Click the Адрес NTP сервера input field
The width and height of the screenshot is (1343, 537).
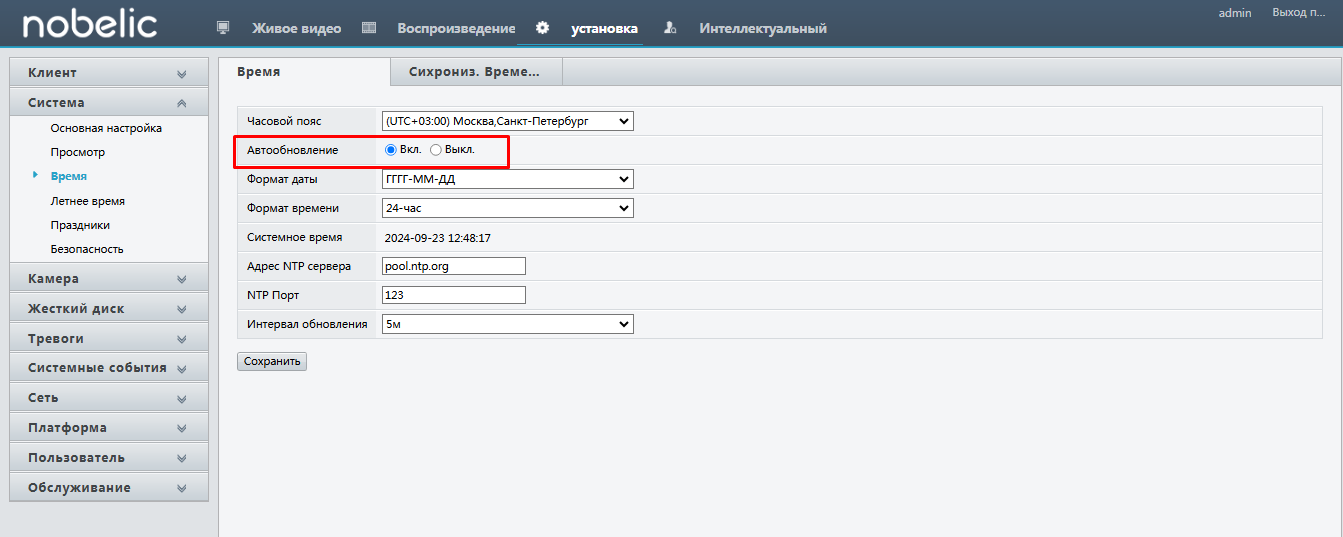click(454, 266)
